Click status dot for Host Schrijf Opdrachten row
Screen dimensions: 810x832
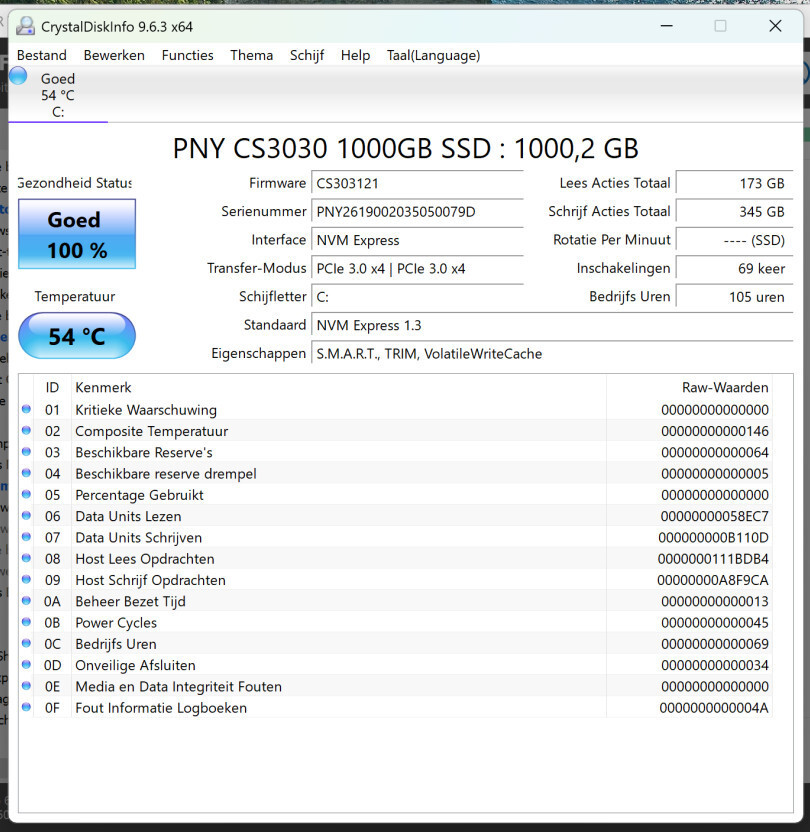[x=26, y=579]
